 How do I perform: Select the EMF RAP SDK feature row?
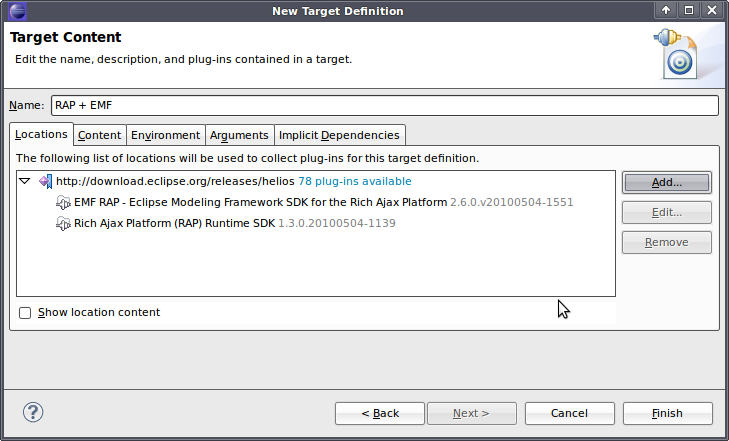click(315, 203)
